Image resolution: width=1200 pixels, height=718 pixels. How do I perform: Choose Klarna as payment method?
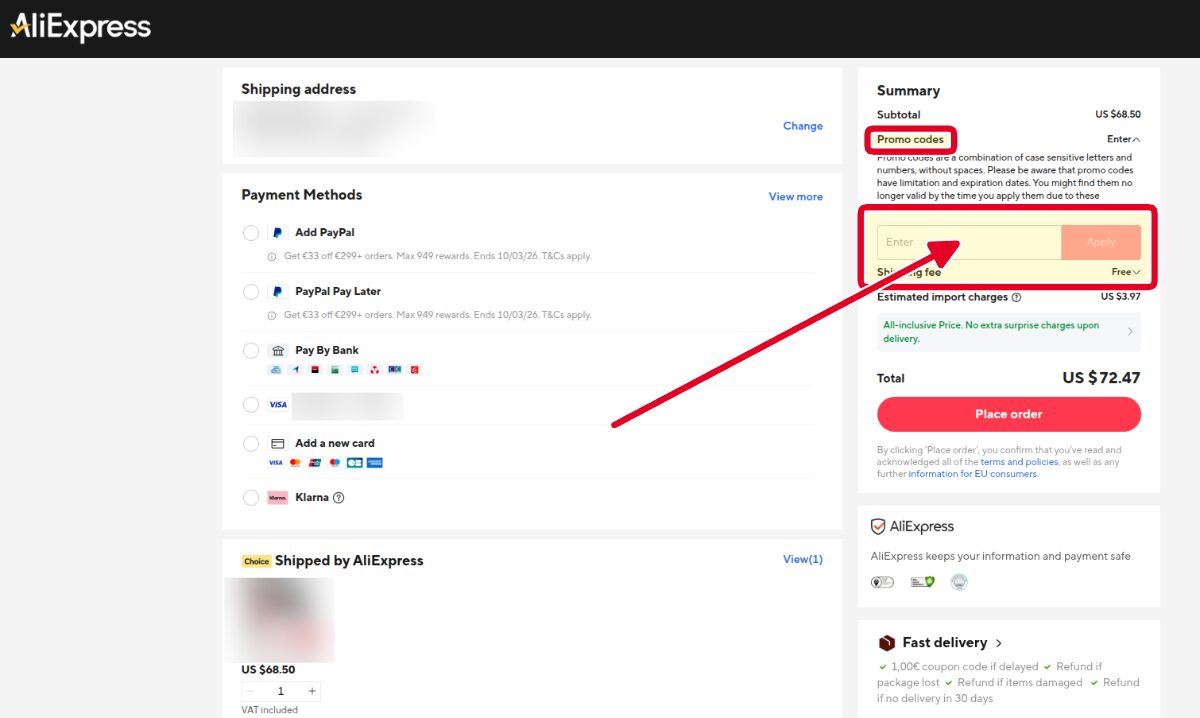tap(251, 498)
